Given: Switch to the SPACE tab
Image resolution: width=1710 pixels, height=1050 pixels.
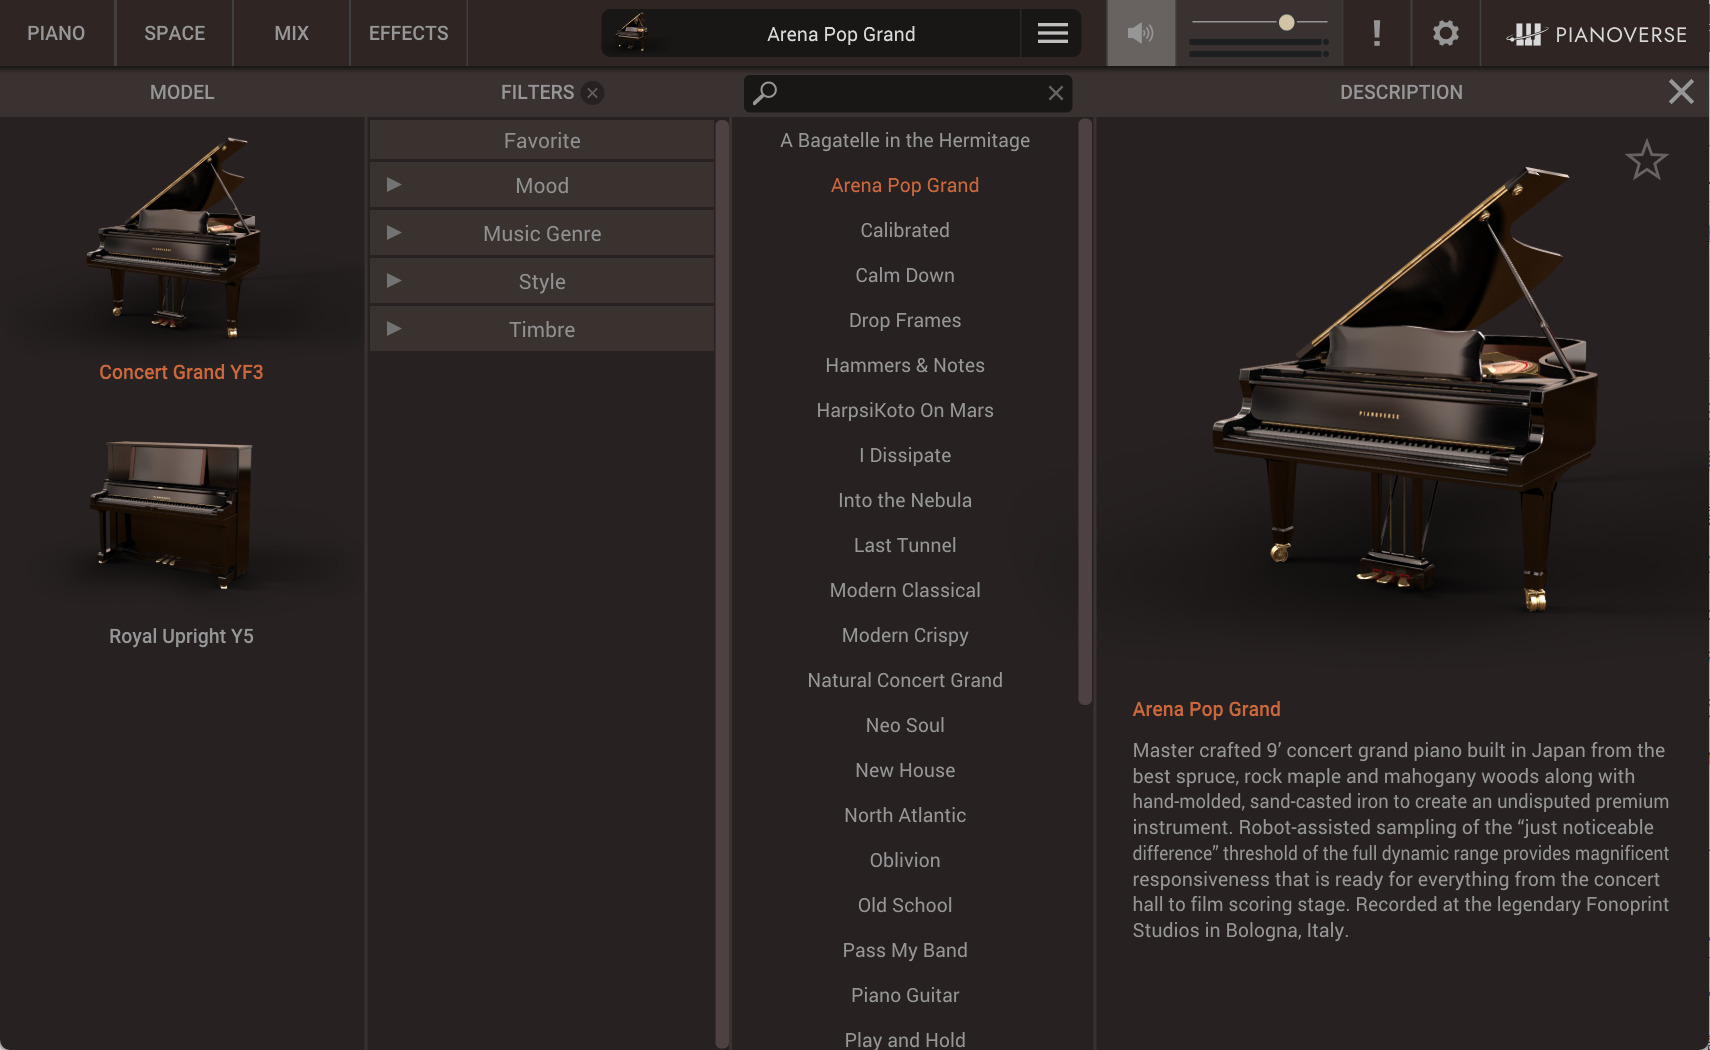Looking at the screenshot, I should pos(174,33).
